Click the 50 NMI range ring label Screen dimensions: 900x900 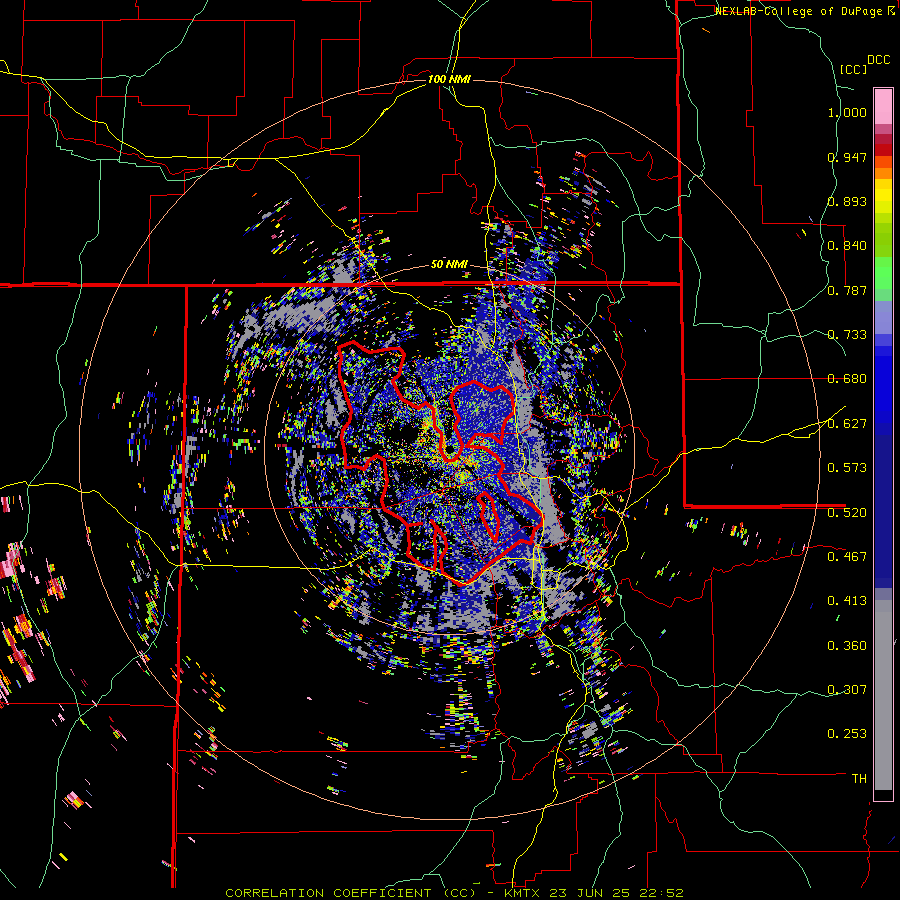click(x=449, y=265)
